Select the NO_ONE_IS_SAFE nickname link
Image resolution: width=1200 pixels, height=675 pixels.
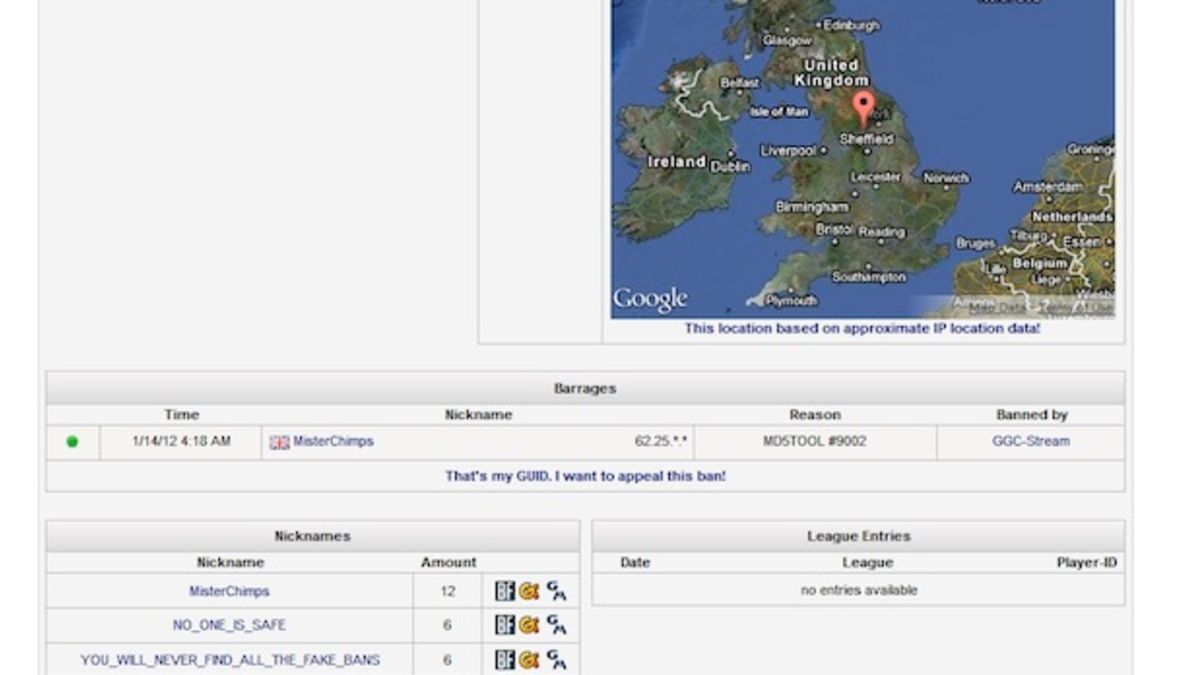point(229,625)
